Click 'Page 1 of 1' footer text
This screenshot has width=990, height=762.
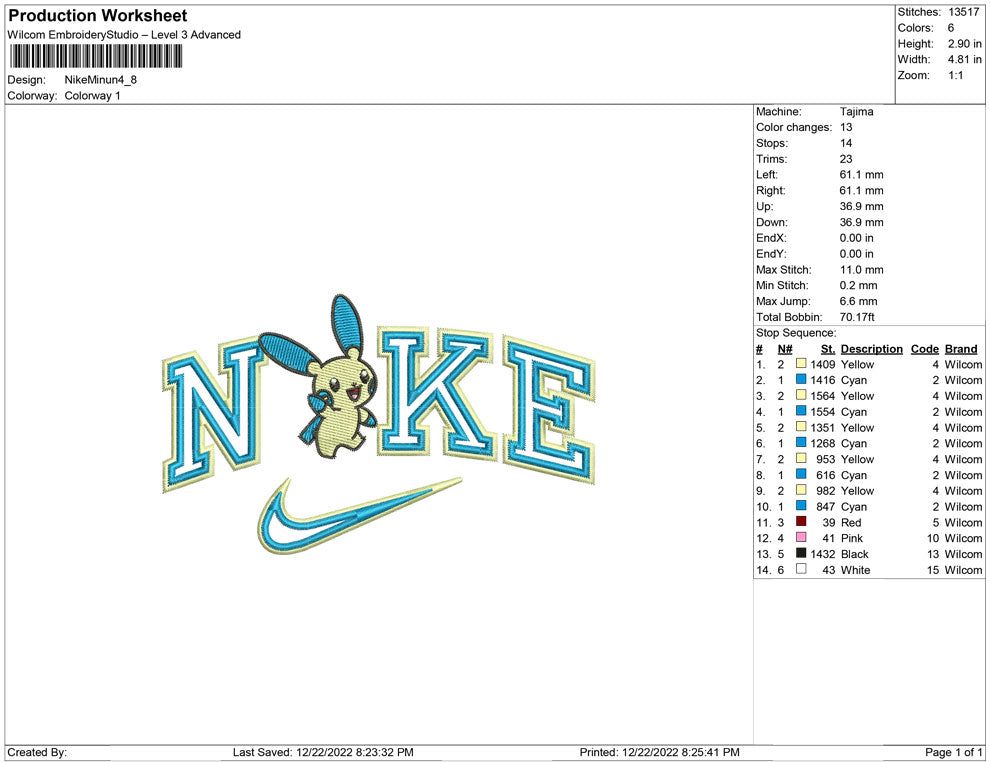point(953,752)
